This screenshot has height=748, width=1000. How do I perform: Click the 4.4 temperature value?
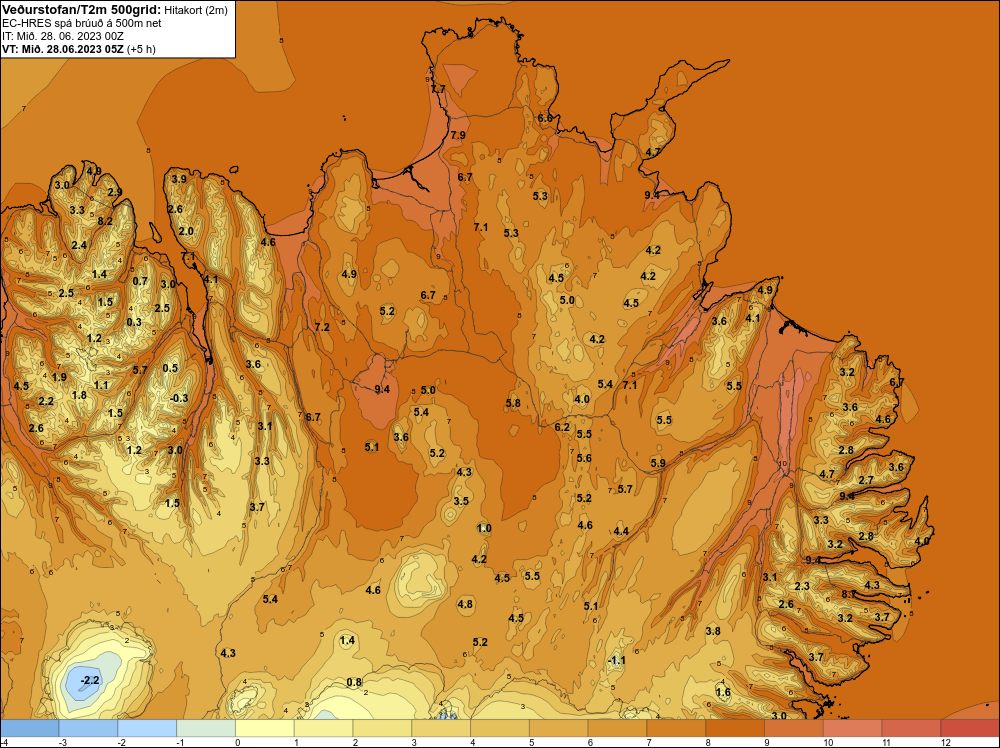tap(621, 531)
